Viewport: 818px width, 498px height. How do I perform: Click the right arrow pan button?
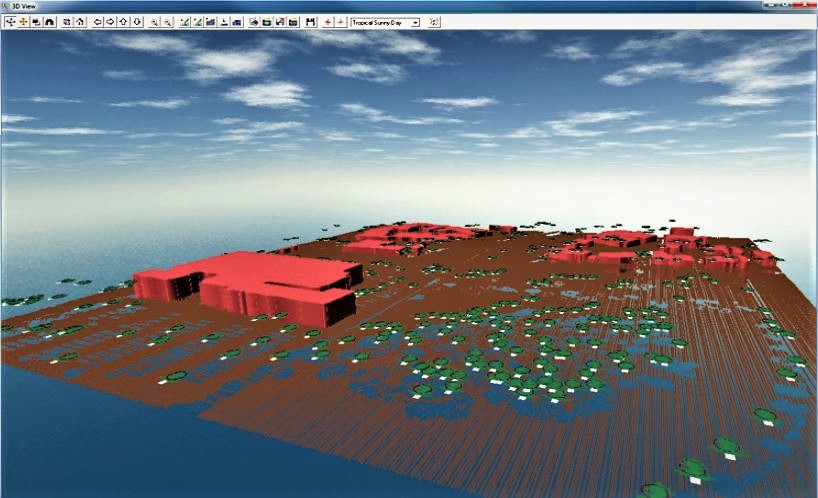pos(110,21)
